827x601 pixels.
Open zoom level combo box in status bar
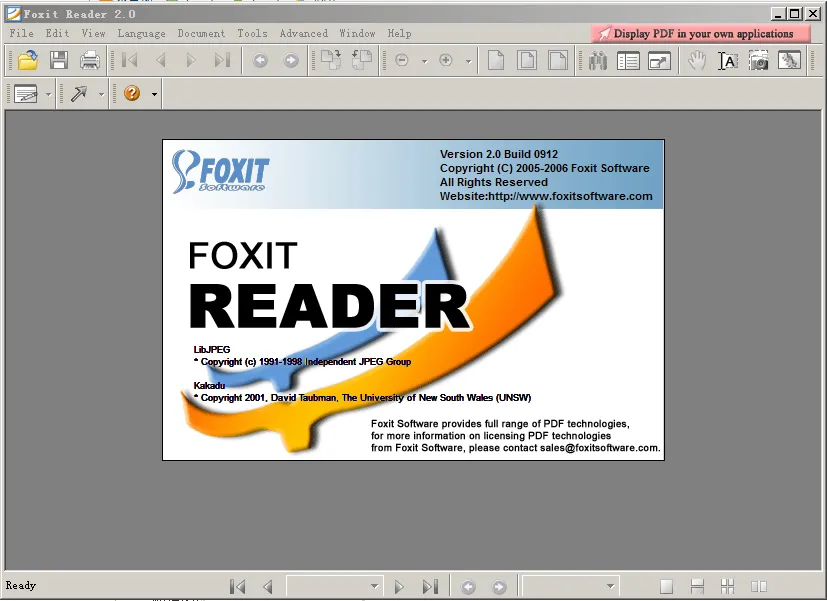pyautogui.click(x=570, y=586)
